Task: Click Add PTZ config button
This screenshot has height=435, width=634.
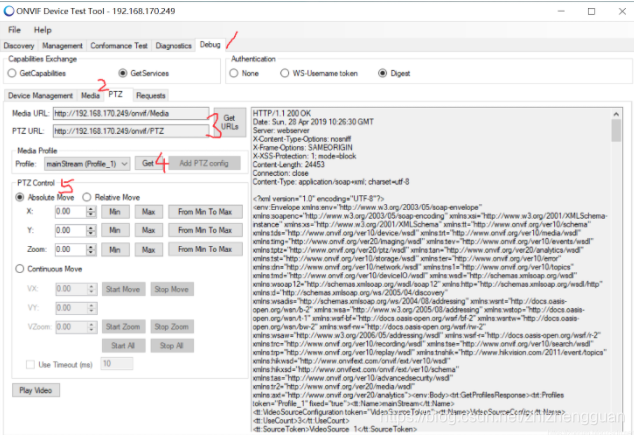Action: click(204, 163)
